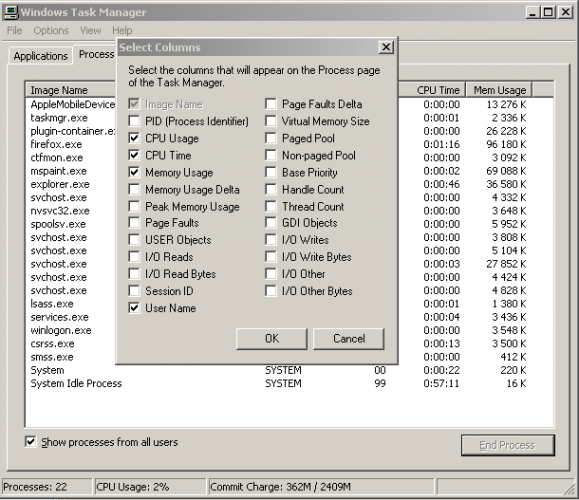This screenshot has width=579, height=500.
Task: Cancel the Select Columns dialog
Action: coord(349,339)
